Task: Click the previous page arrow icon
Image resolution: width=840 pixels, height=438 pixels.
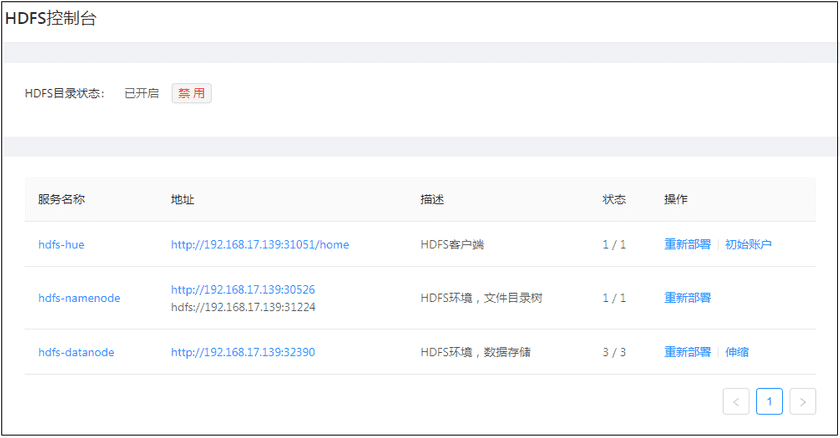Action: [x=736, y=402]
